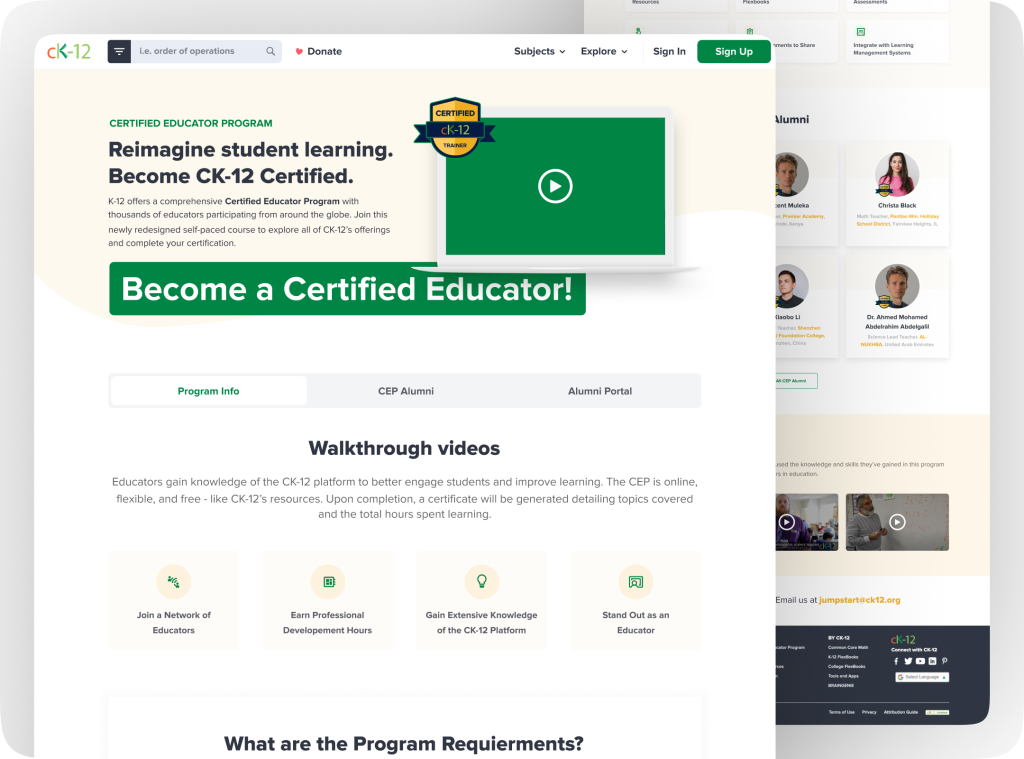Image resolution: width=1024 pixels, height=759 pixels.
Task: Click the license badge in back page footer
Action: click(937, 712)
